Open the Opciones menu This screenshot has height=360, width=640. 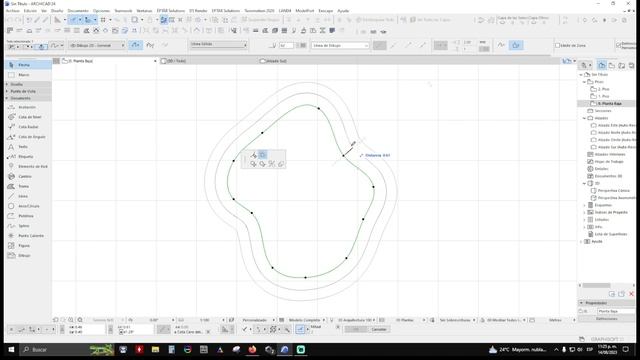pyautogui.click(x=101, y=11)
